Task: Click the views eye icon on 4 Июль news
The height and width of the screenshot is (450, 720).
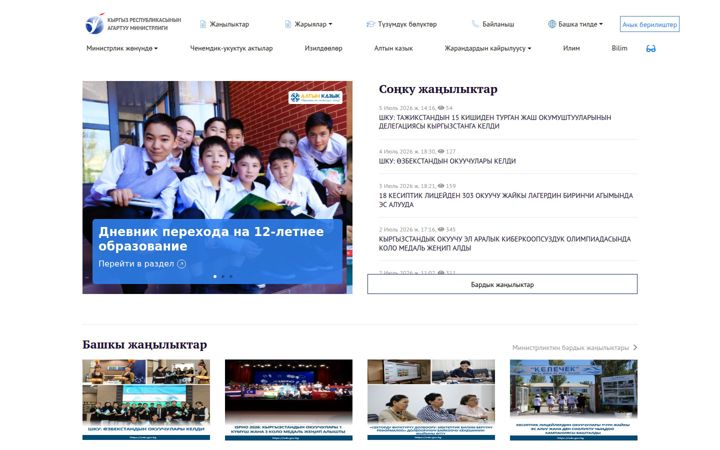Action: [441, 151]
